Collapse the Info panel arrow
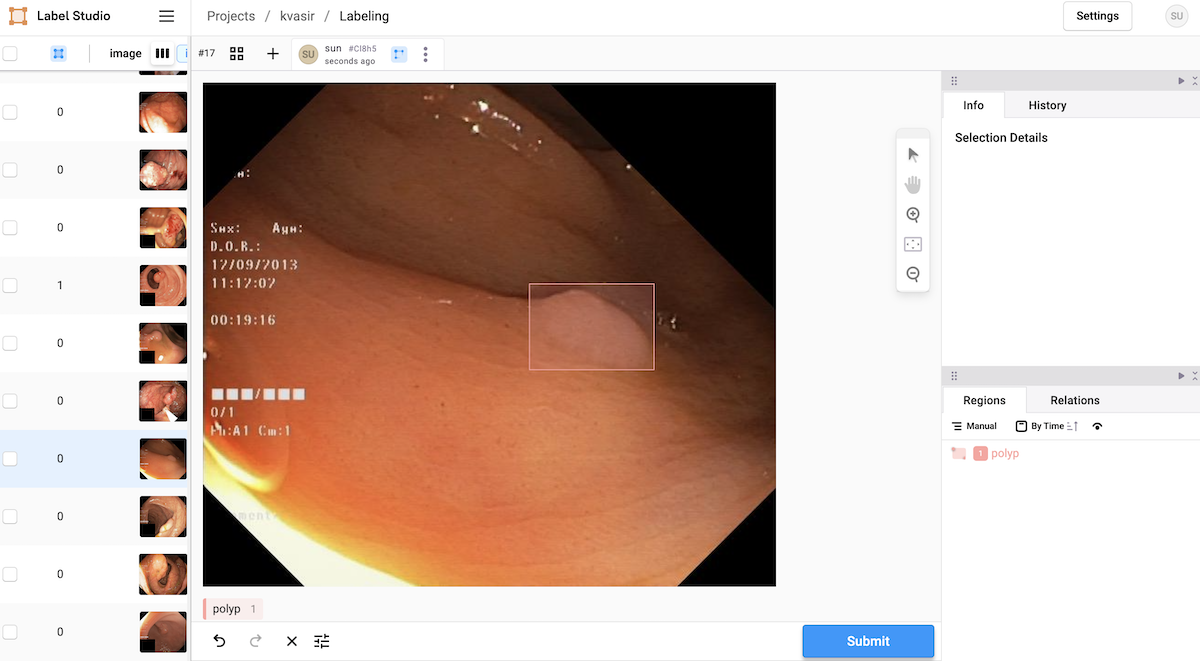Screen dimensions: 1200x661 coord(1181,80)
